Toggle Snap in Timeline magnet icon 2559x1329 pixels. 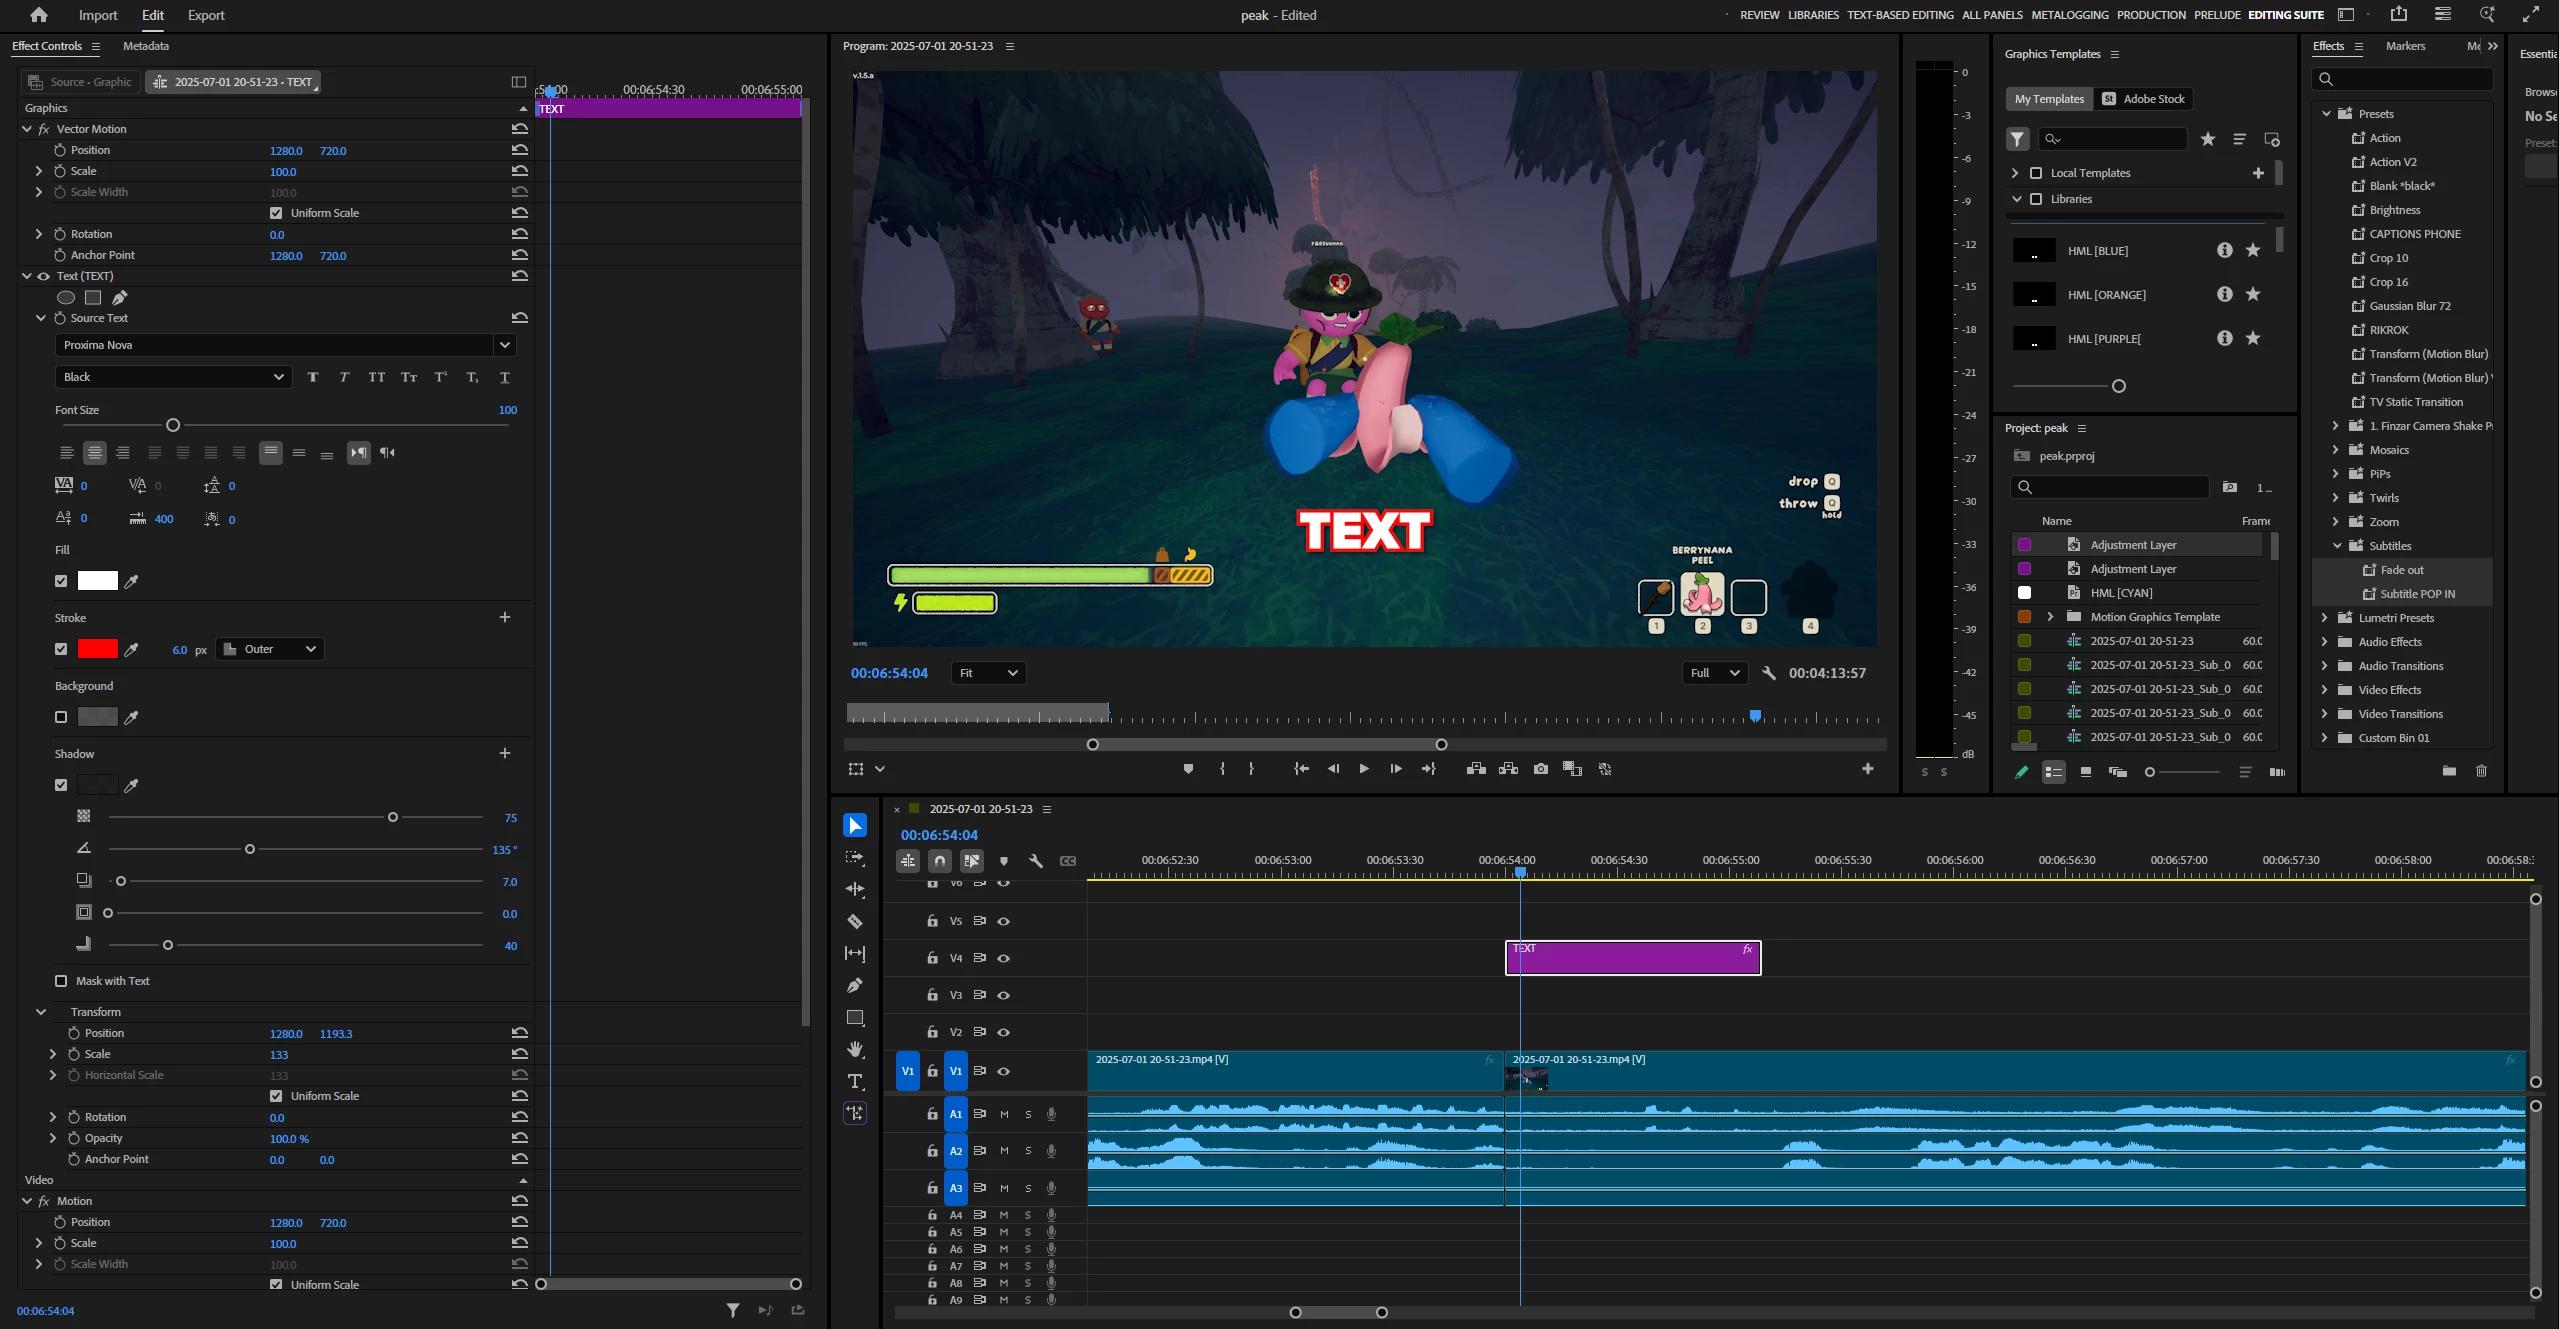[x=940, y=860]
